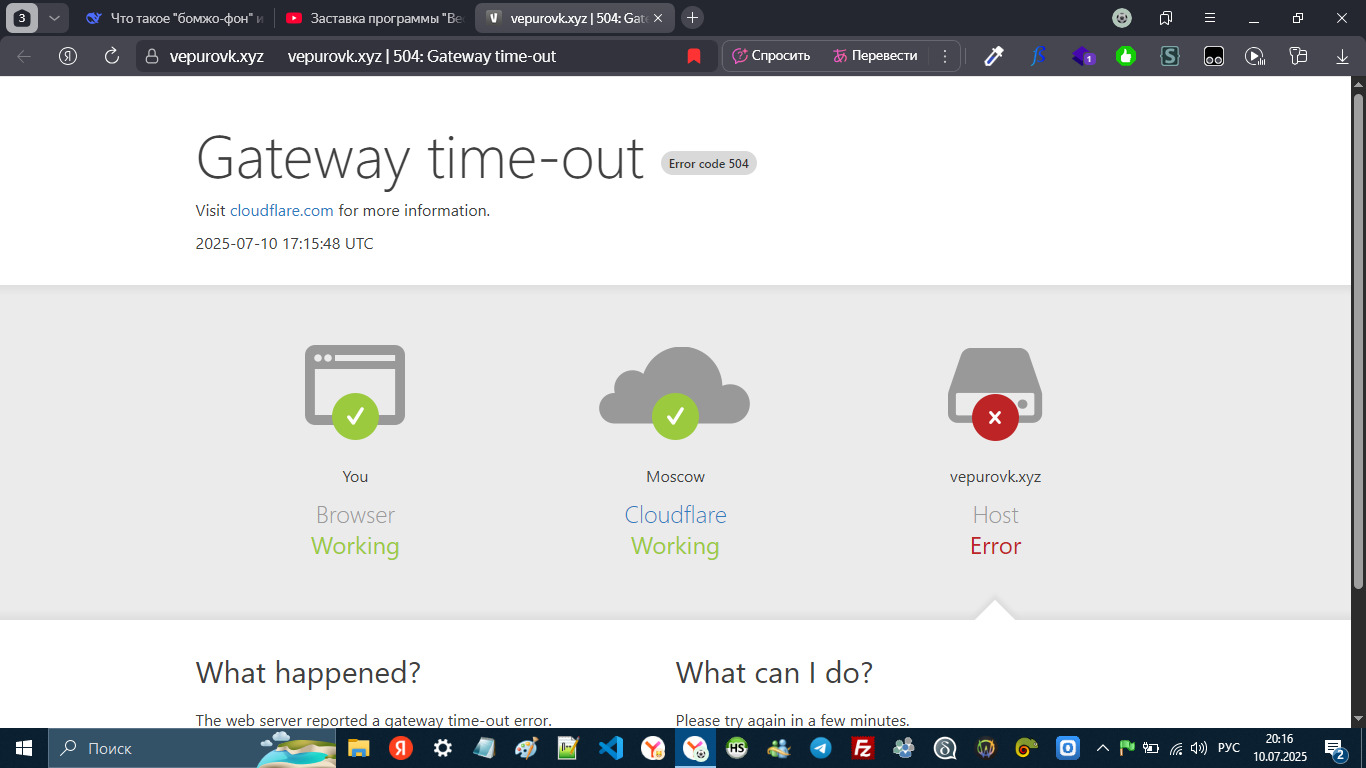
Task: Go back with the back arrow
Action: coord(24,56)
